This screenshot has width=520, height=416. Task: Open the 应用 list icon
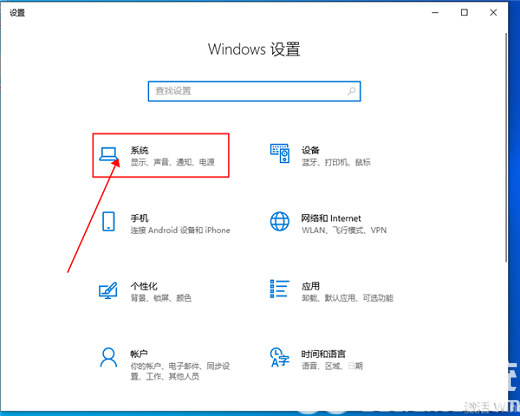pyautogui.click(x=279, y=289)
